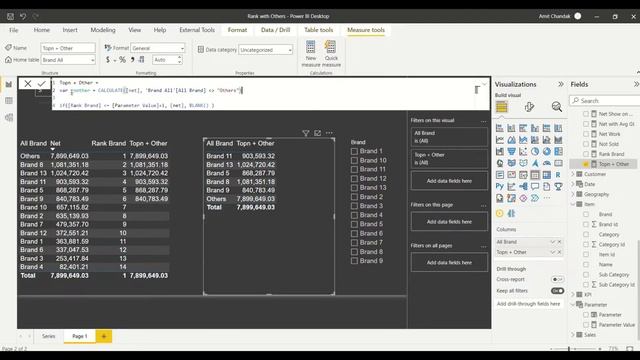Toggle the Cross-report switch
The width and height of the screenshot is (640, 360).
[x=557, y=280]
